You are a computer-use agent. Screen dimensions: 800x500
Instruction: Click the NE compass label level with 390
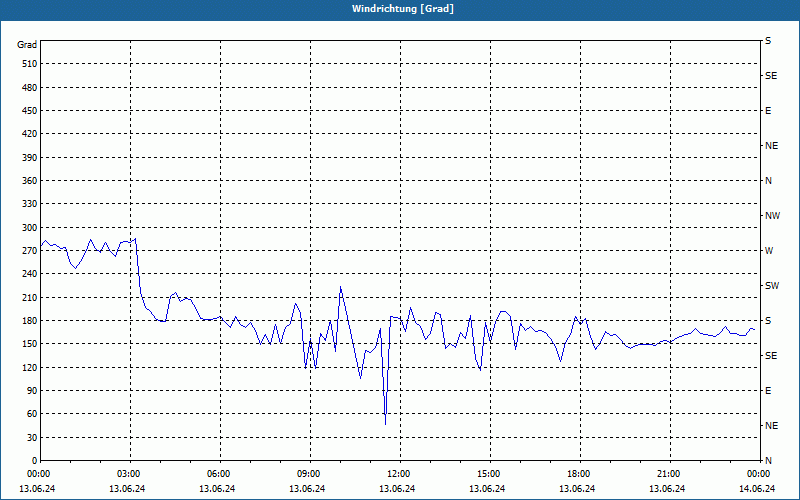771,146
